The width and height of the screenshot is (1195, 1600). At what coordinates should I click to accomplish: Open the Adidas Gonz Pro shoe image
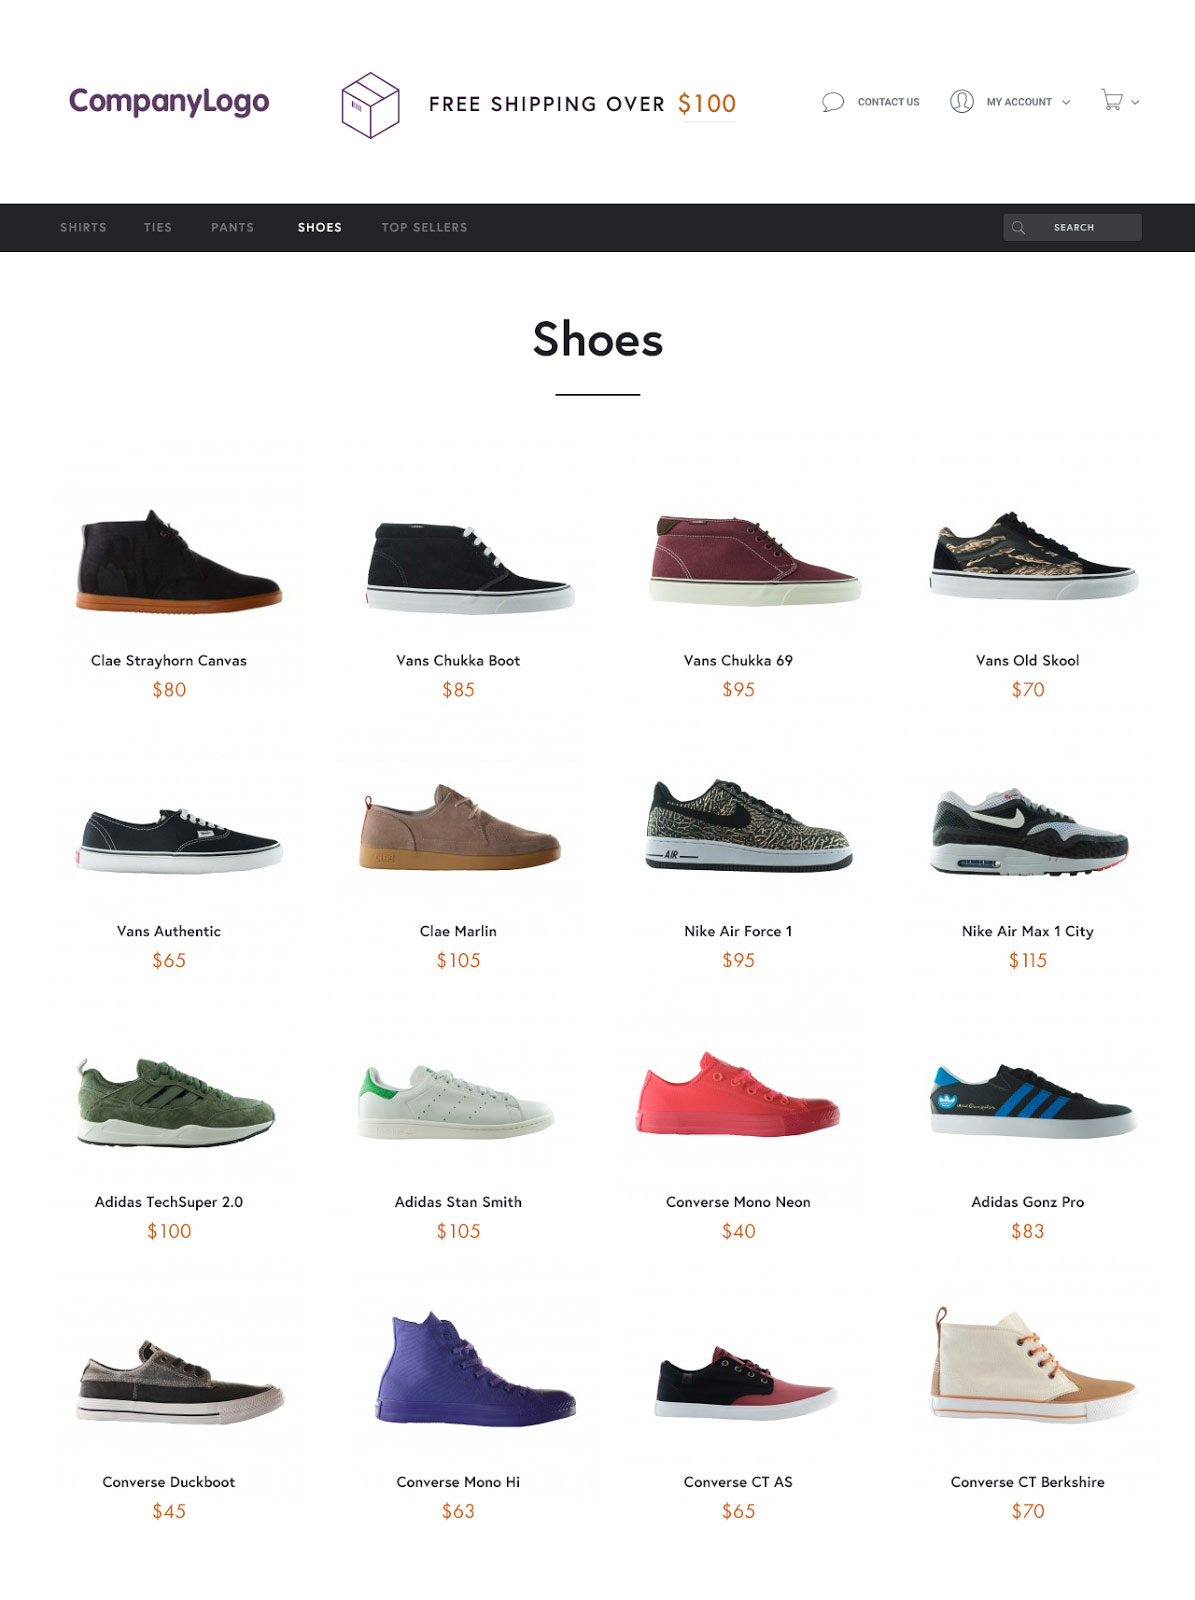point(1034,1101)
